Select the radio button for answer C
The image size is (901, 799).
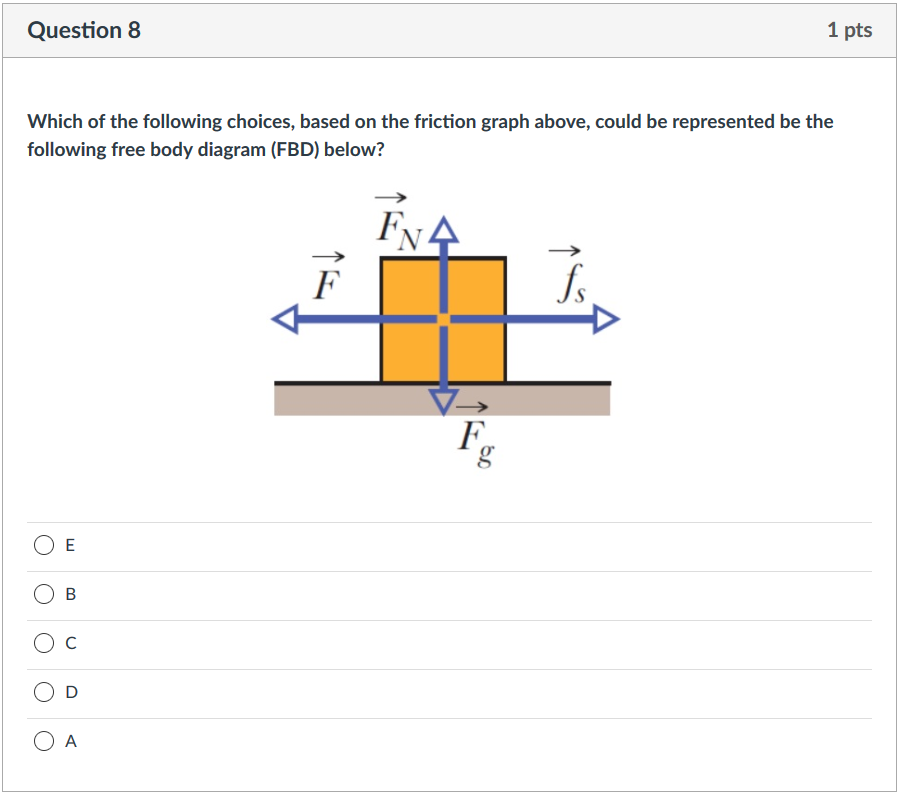pos(44,643)
